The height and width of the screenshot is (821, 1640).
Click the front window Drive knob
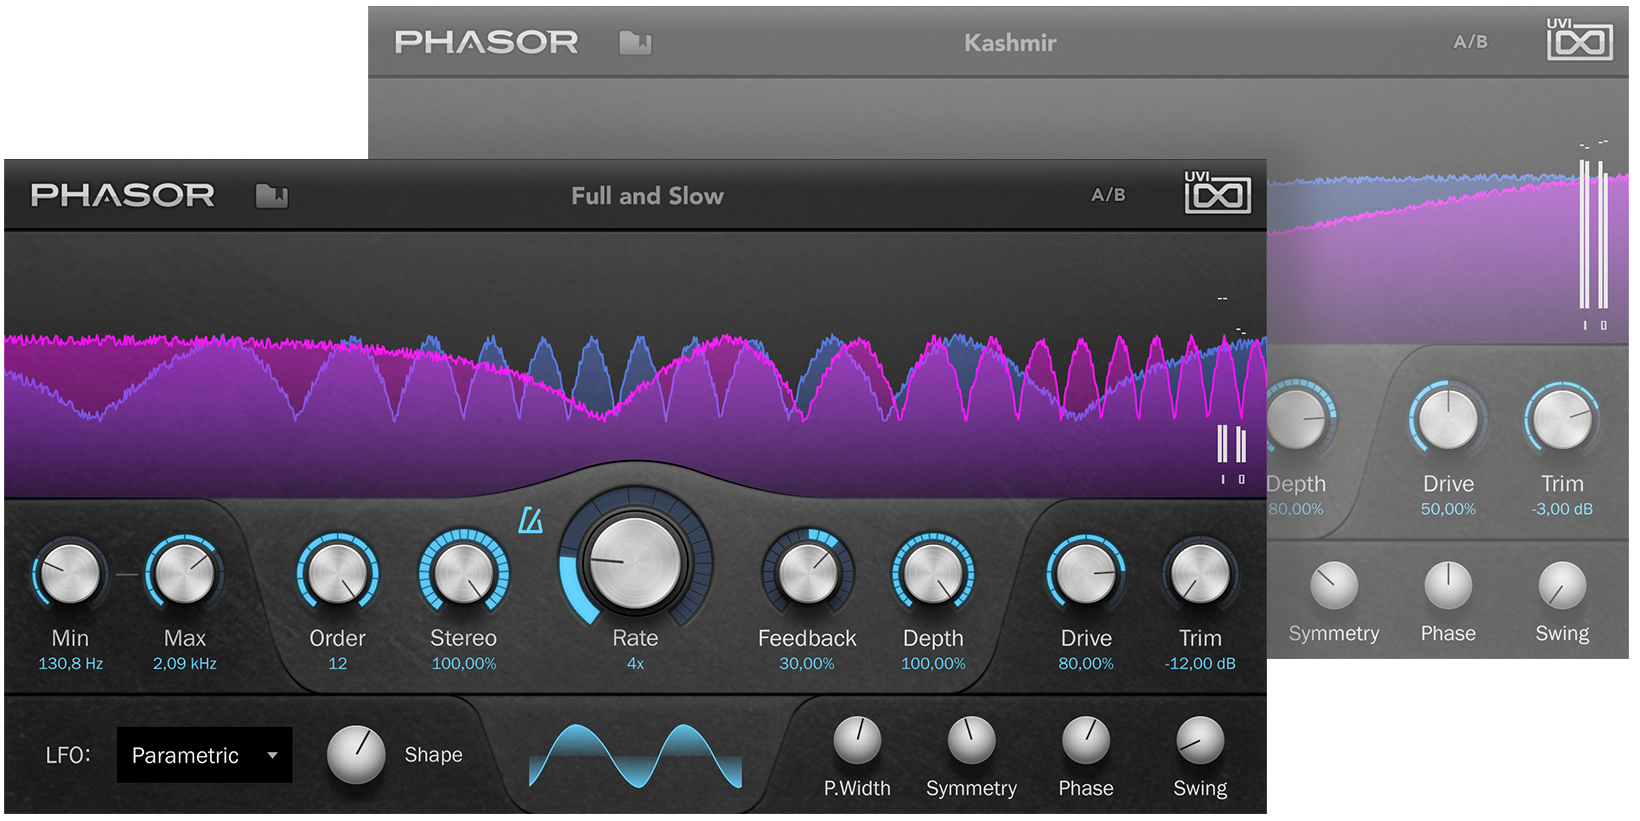[x=1086, y=574]
